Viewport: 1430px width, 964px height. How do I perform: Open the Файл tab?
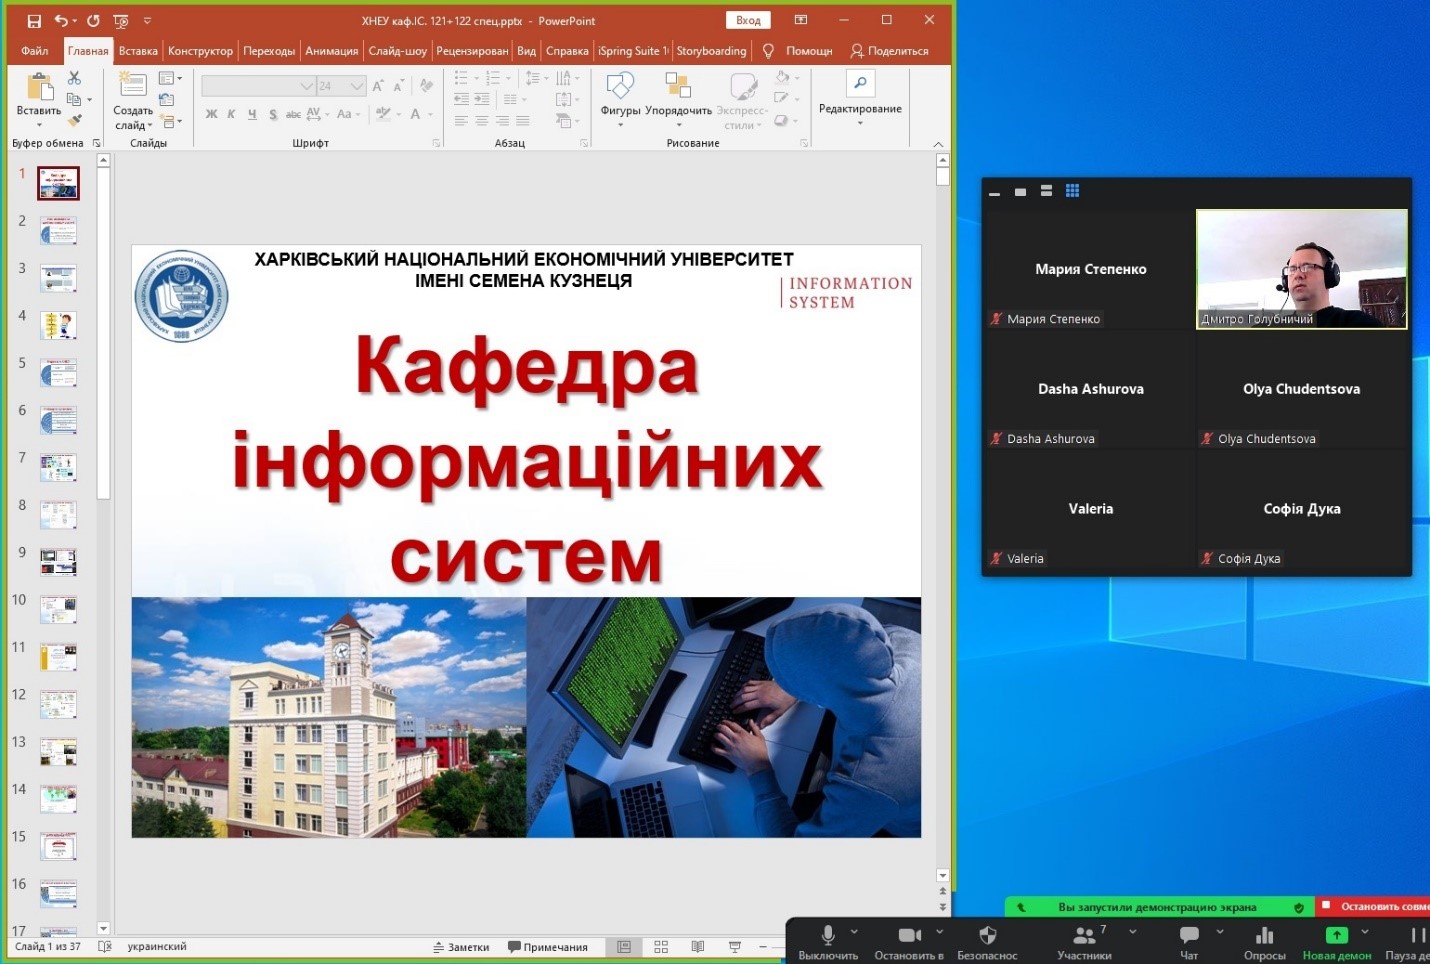(35, 51)
